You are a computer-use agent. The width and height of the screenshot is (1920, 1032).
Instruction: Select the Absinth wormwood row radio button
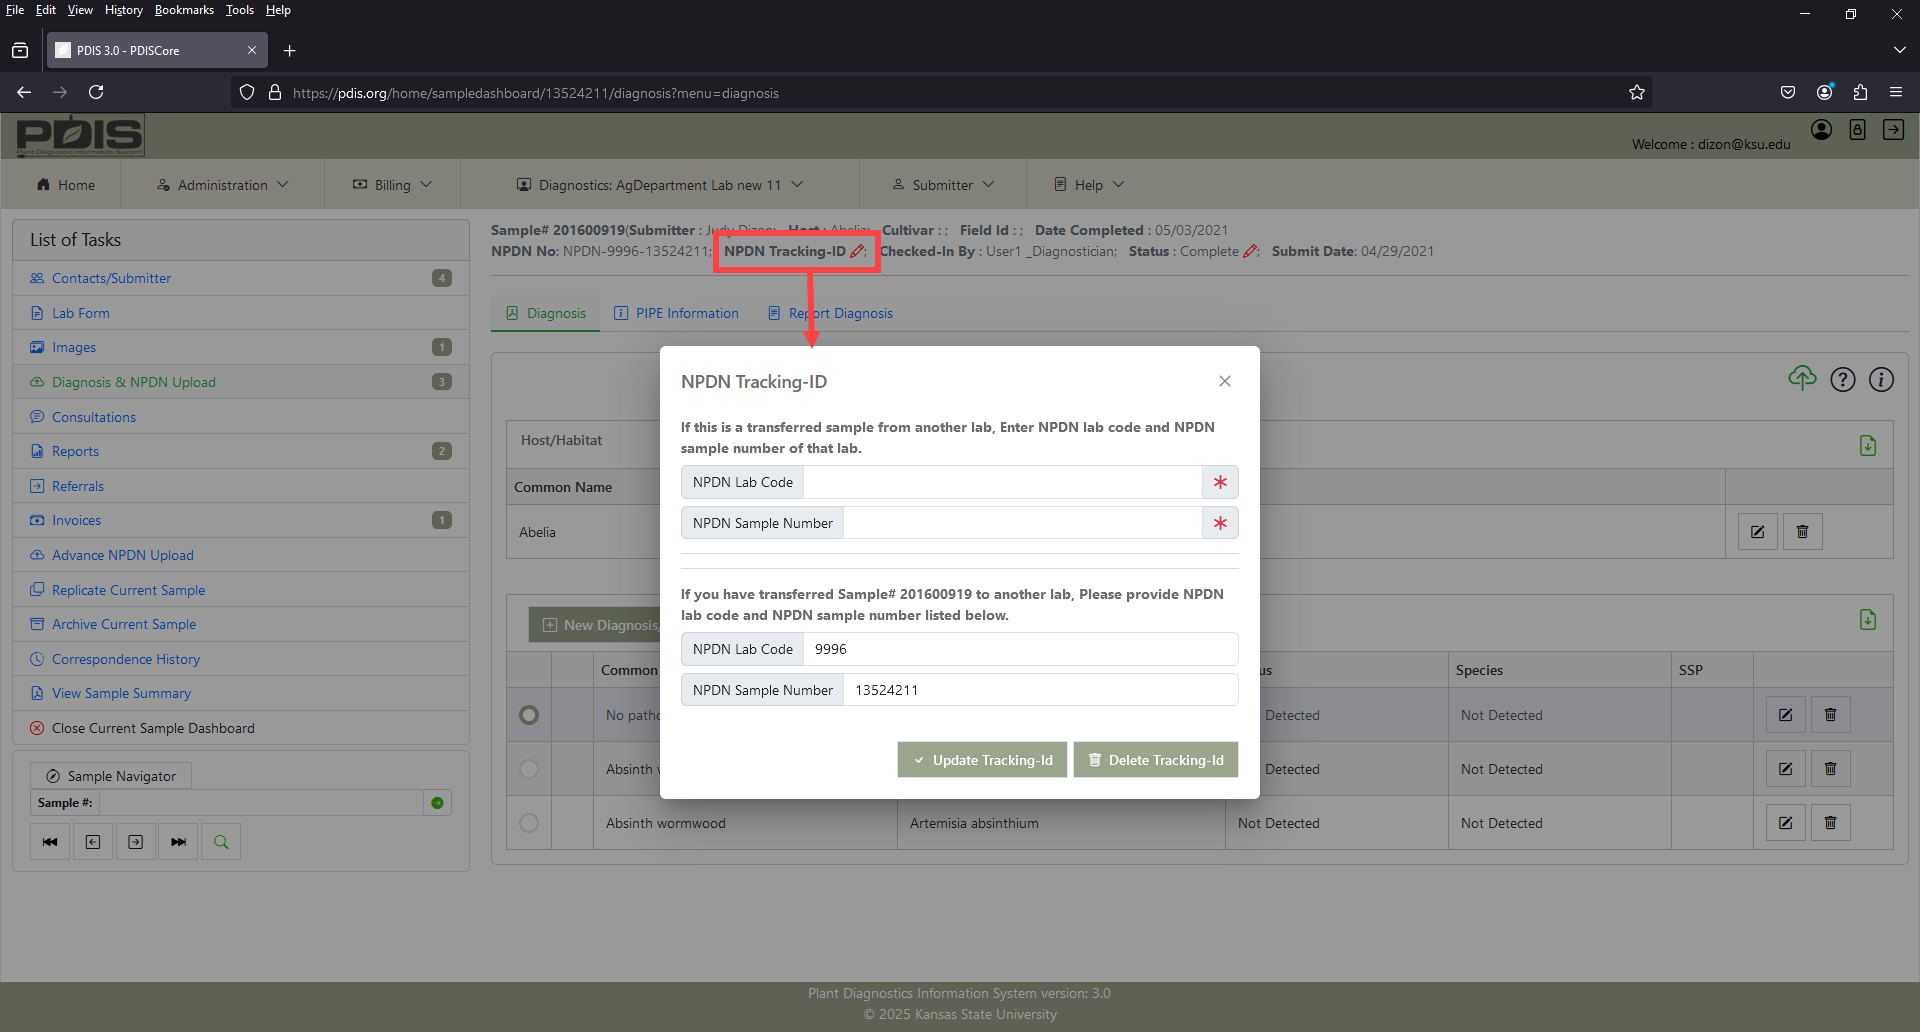tap(529, 823)
